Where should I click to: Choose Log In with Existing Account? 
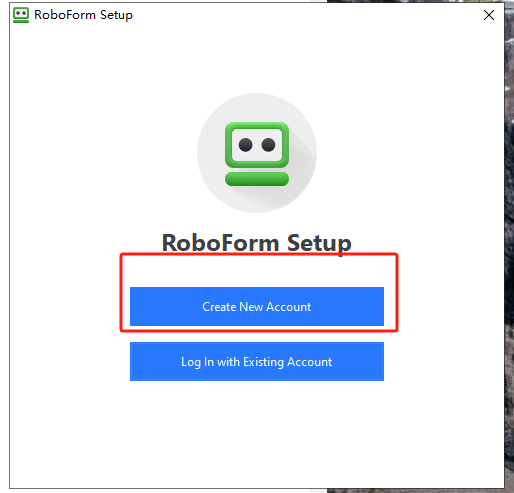pyautogui.click(x=257, y=361)
